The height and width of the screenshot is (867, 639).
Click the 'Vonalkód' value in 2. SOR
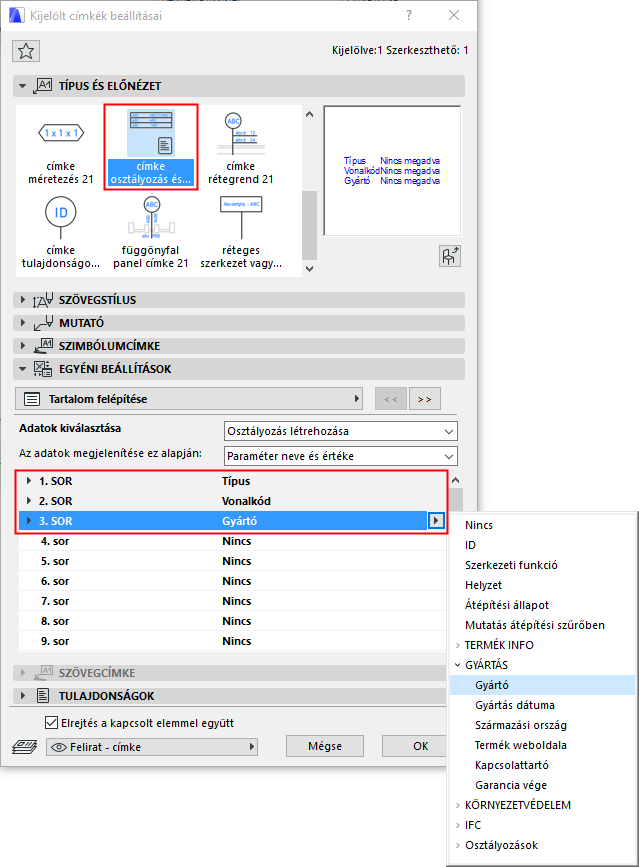247,501
